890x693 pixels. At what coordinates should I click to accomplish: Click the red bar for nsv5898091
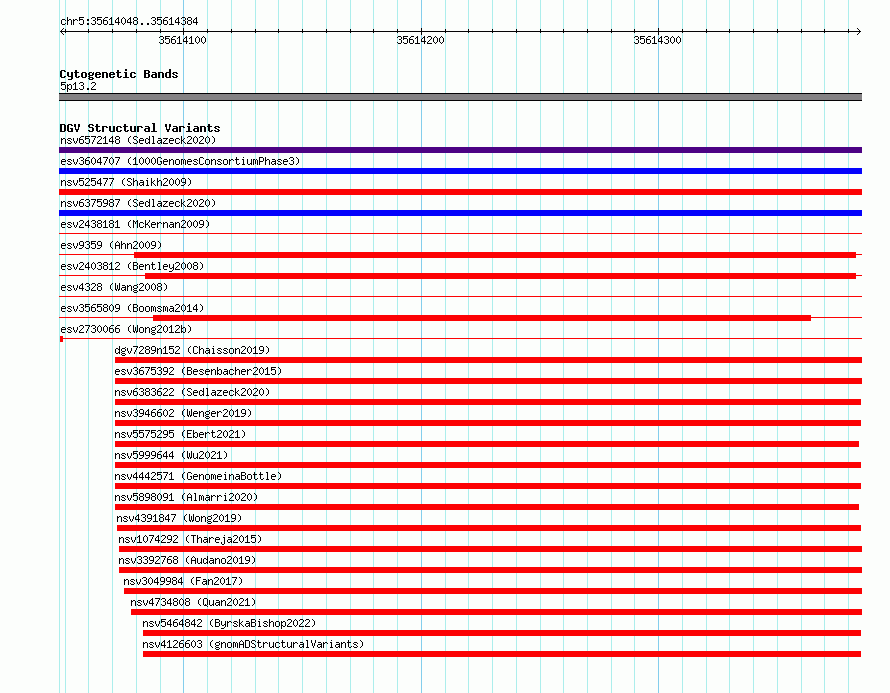[x=487, y=507]
